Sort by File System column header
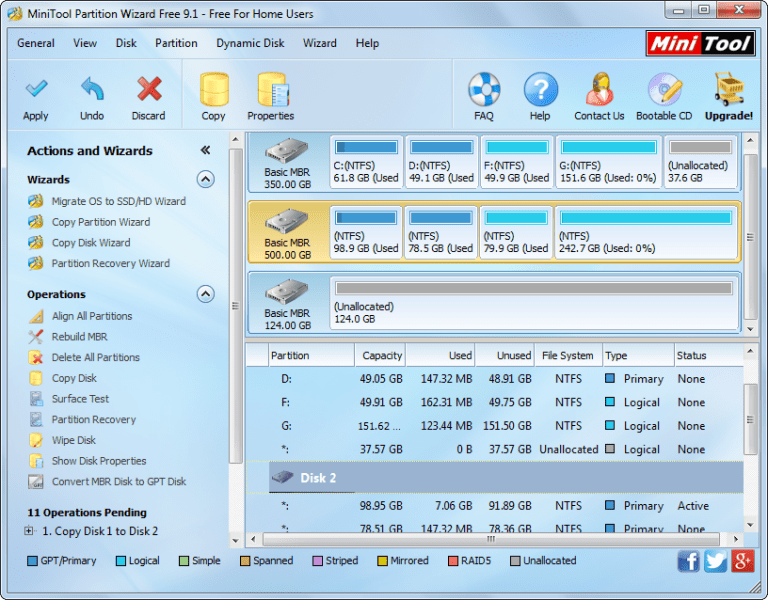The image size is (768, 600). point(568,356)
